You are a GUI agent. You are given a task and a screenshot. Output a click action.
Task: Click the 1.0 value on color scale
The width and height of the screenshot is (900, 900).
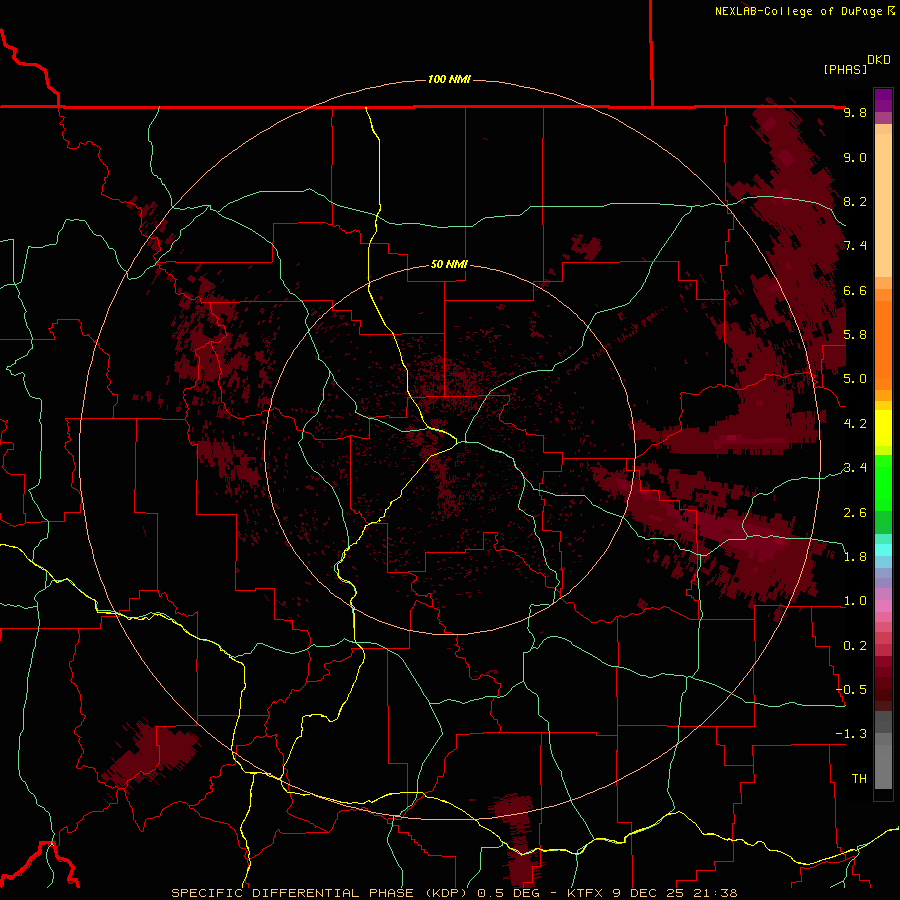(855, 601)
